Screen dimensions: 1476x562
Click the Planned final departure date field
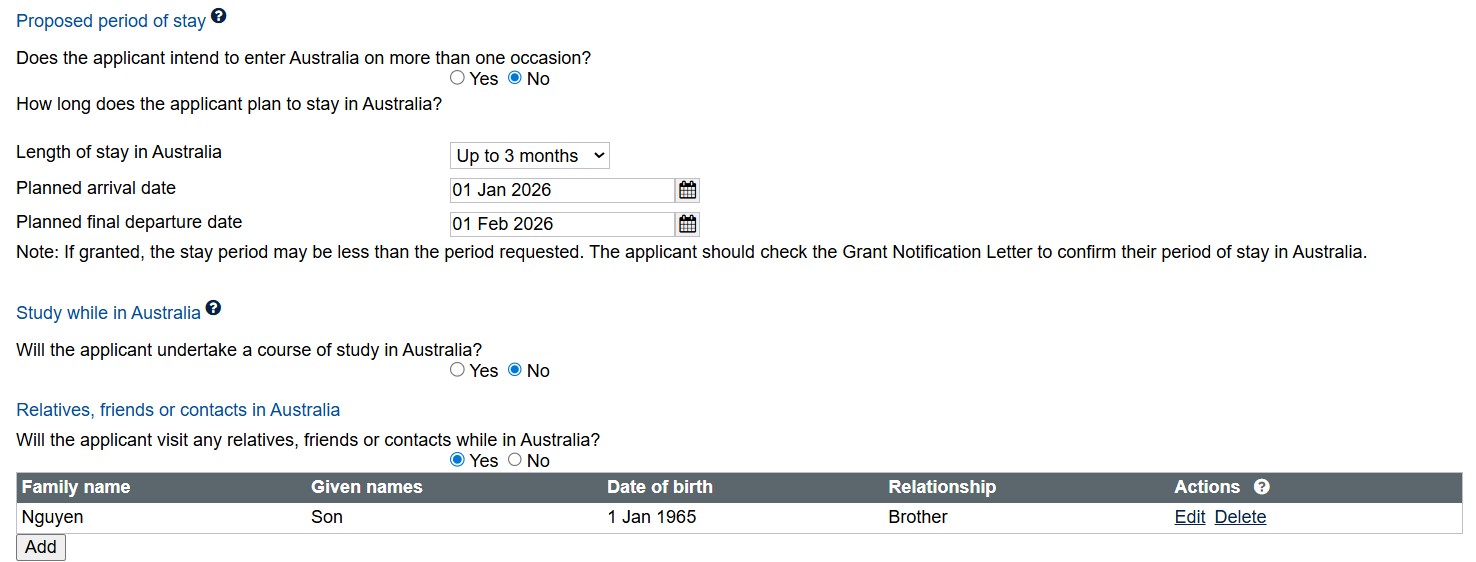tap(562, 224)
